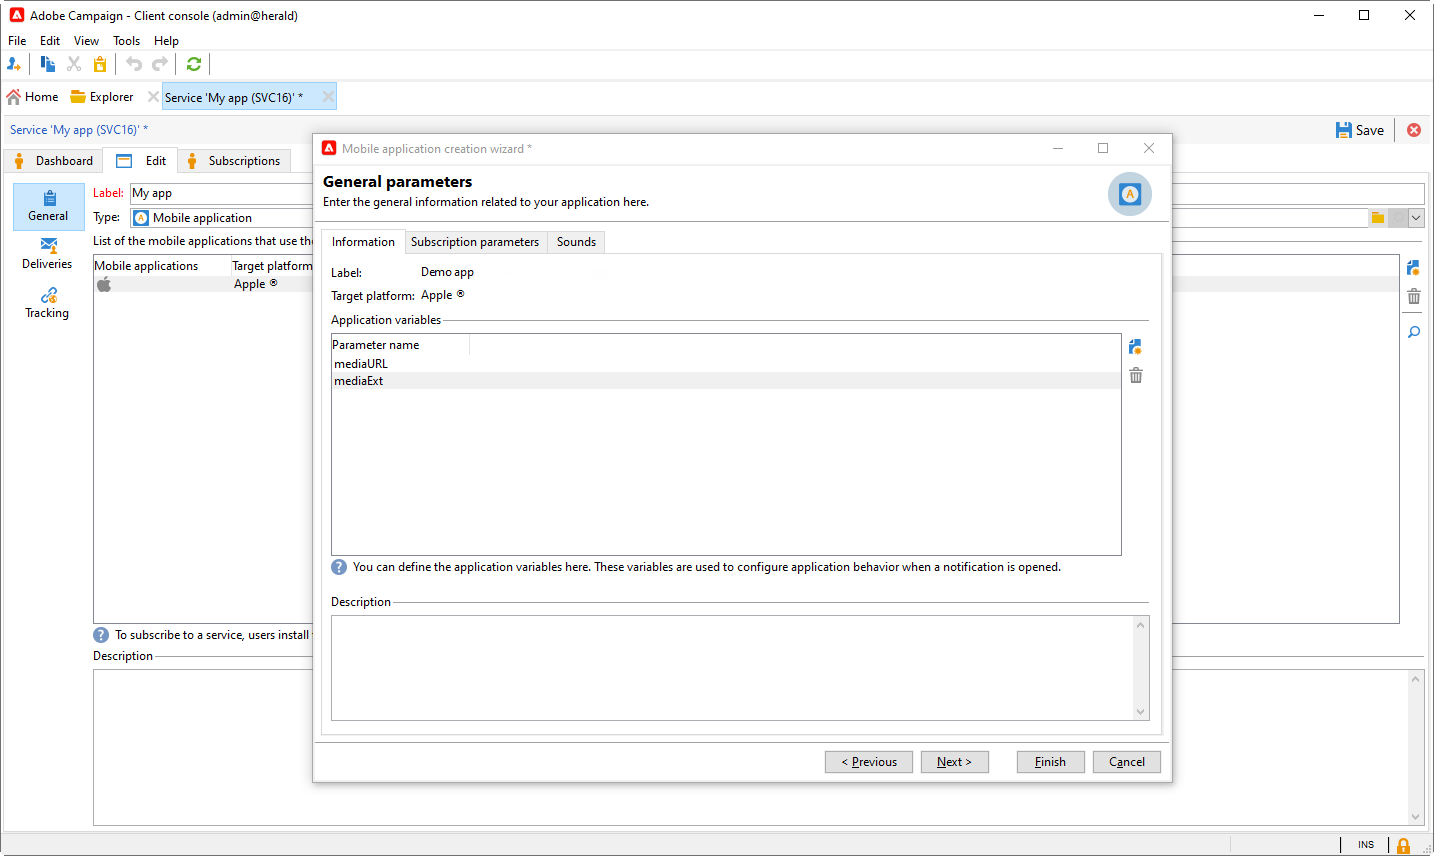Select the mediaExt parameter row

(x=726, y=381)
